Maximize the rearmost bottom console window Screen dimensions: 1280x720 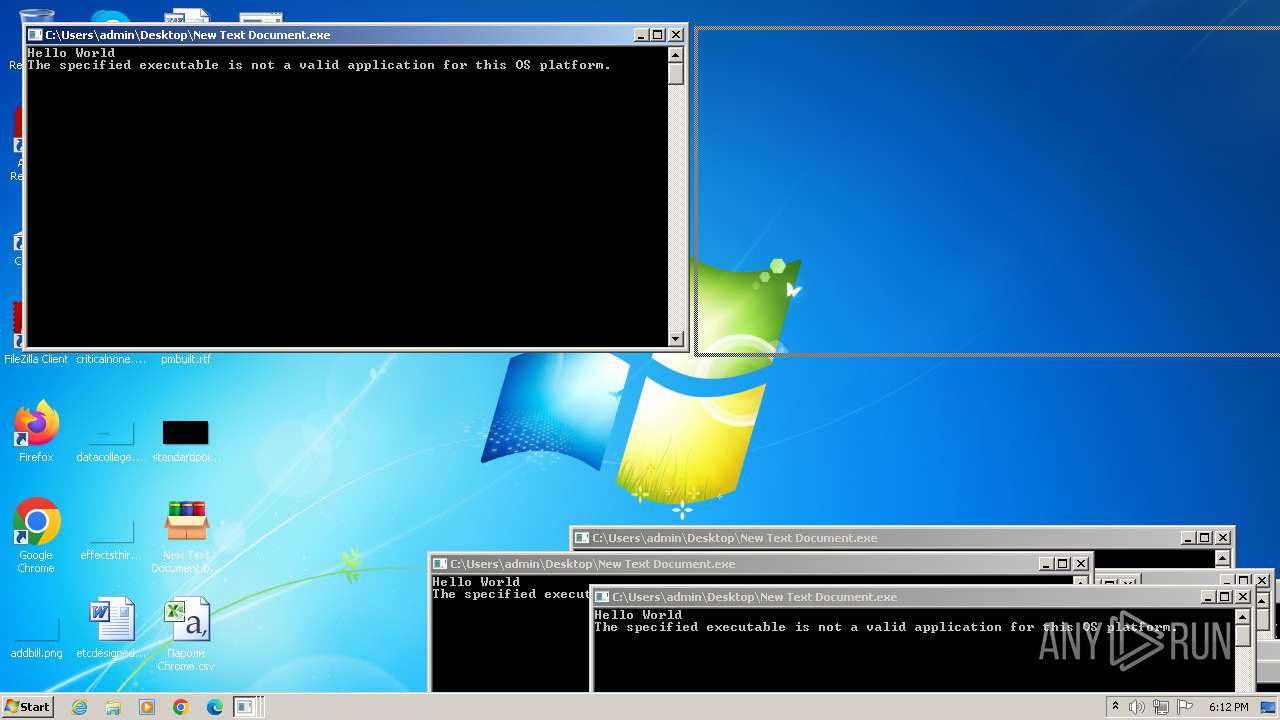coord(1205,538)
